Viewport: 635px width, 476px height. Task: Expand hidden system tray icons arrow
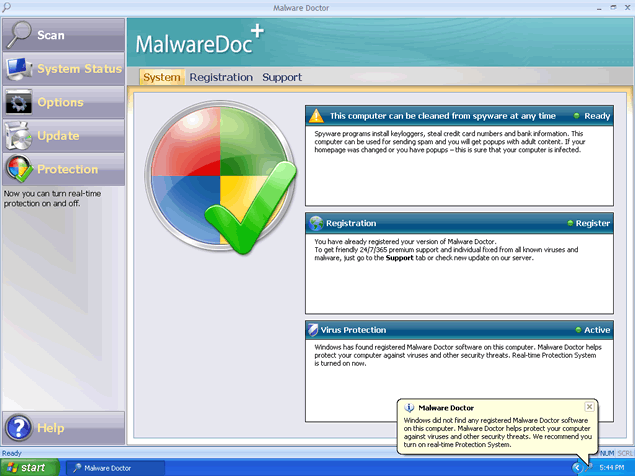(x=577, y=467)
